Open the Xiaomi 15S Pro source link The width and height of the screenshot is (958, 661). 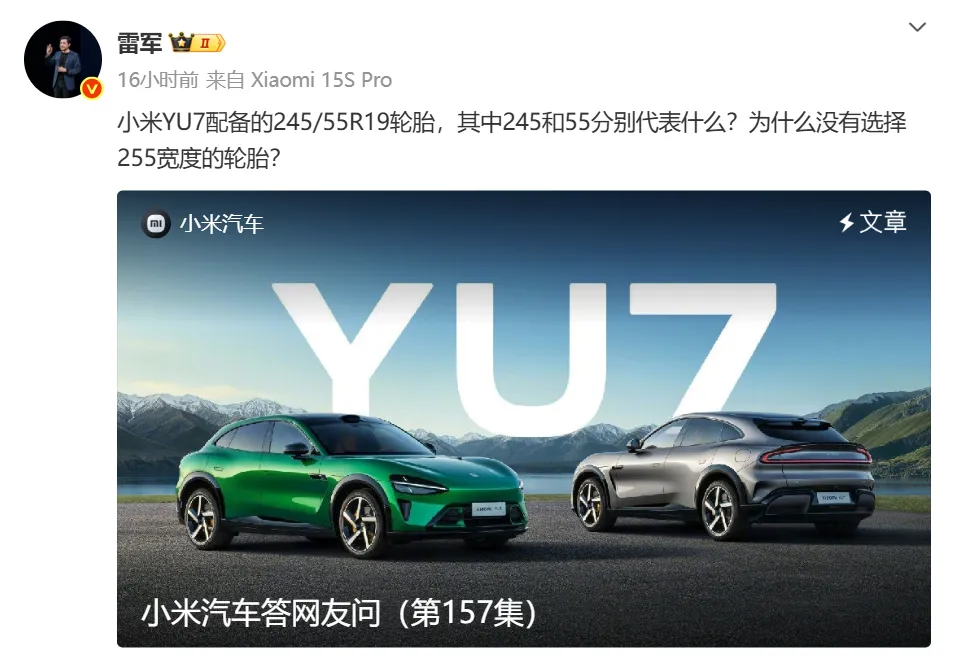point(321,80)
